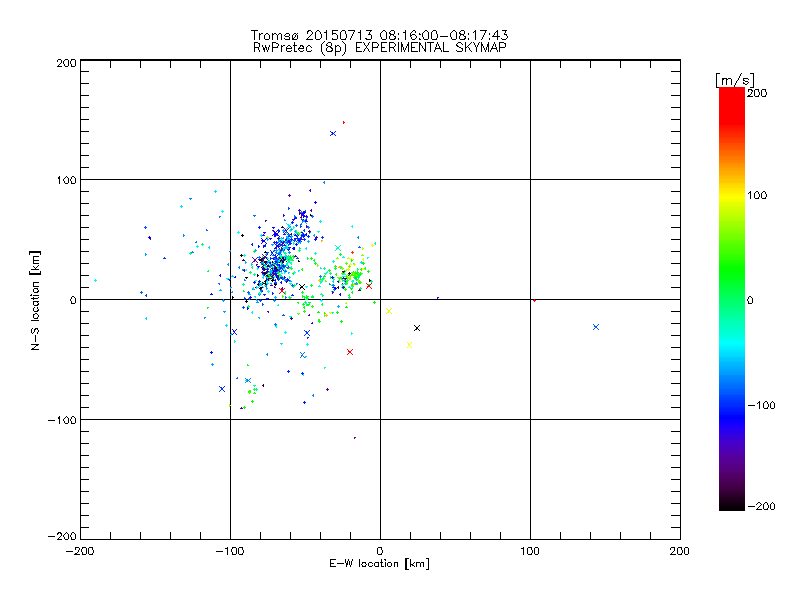This screenshot has height=600, width=800.
Task: Select the red point on the 100 km east gridline
Action: (x=534, y=301)
